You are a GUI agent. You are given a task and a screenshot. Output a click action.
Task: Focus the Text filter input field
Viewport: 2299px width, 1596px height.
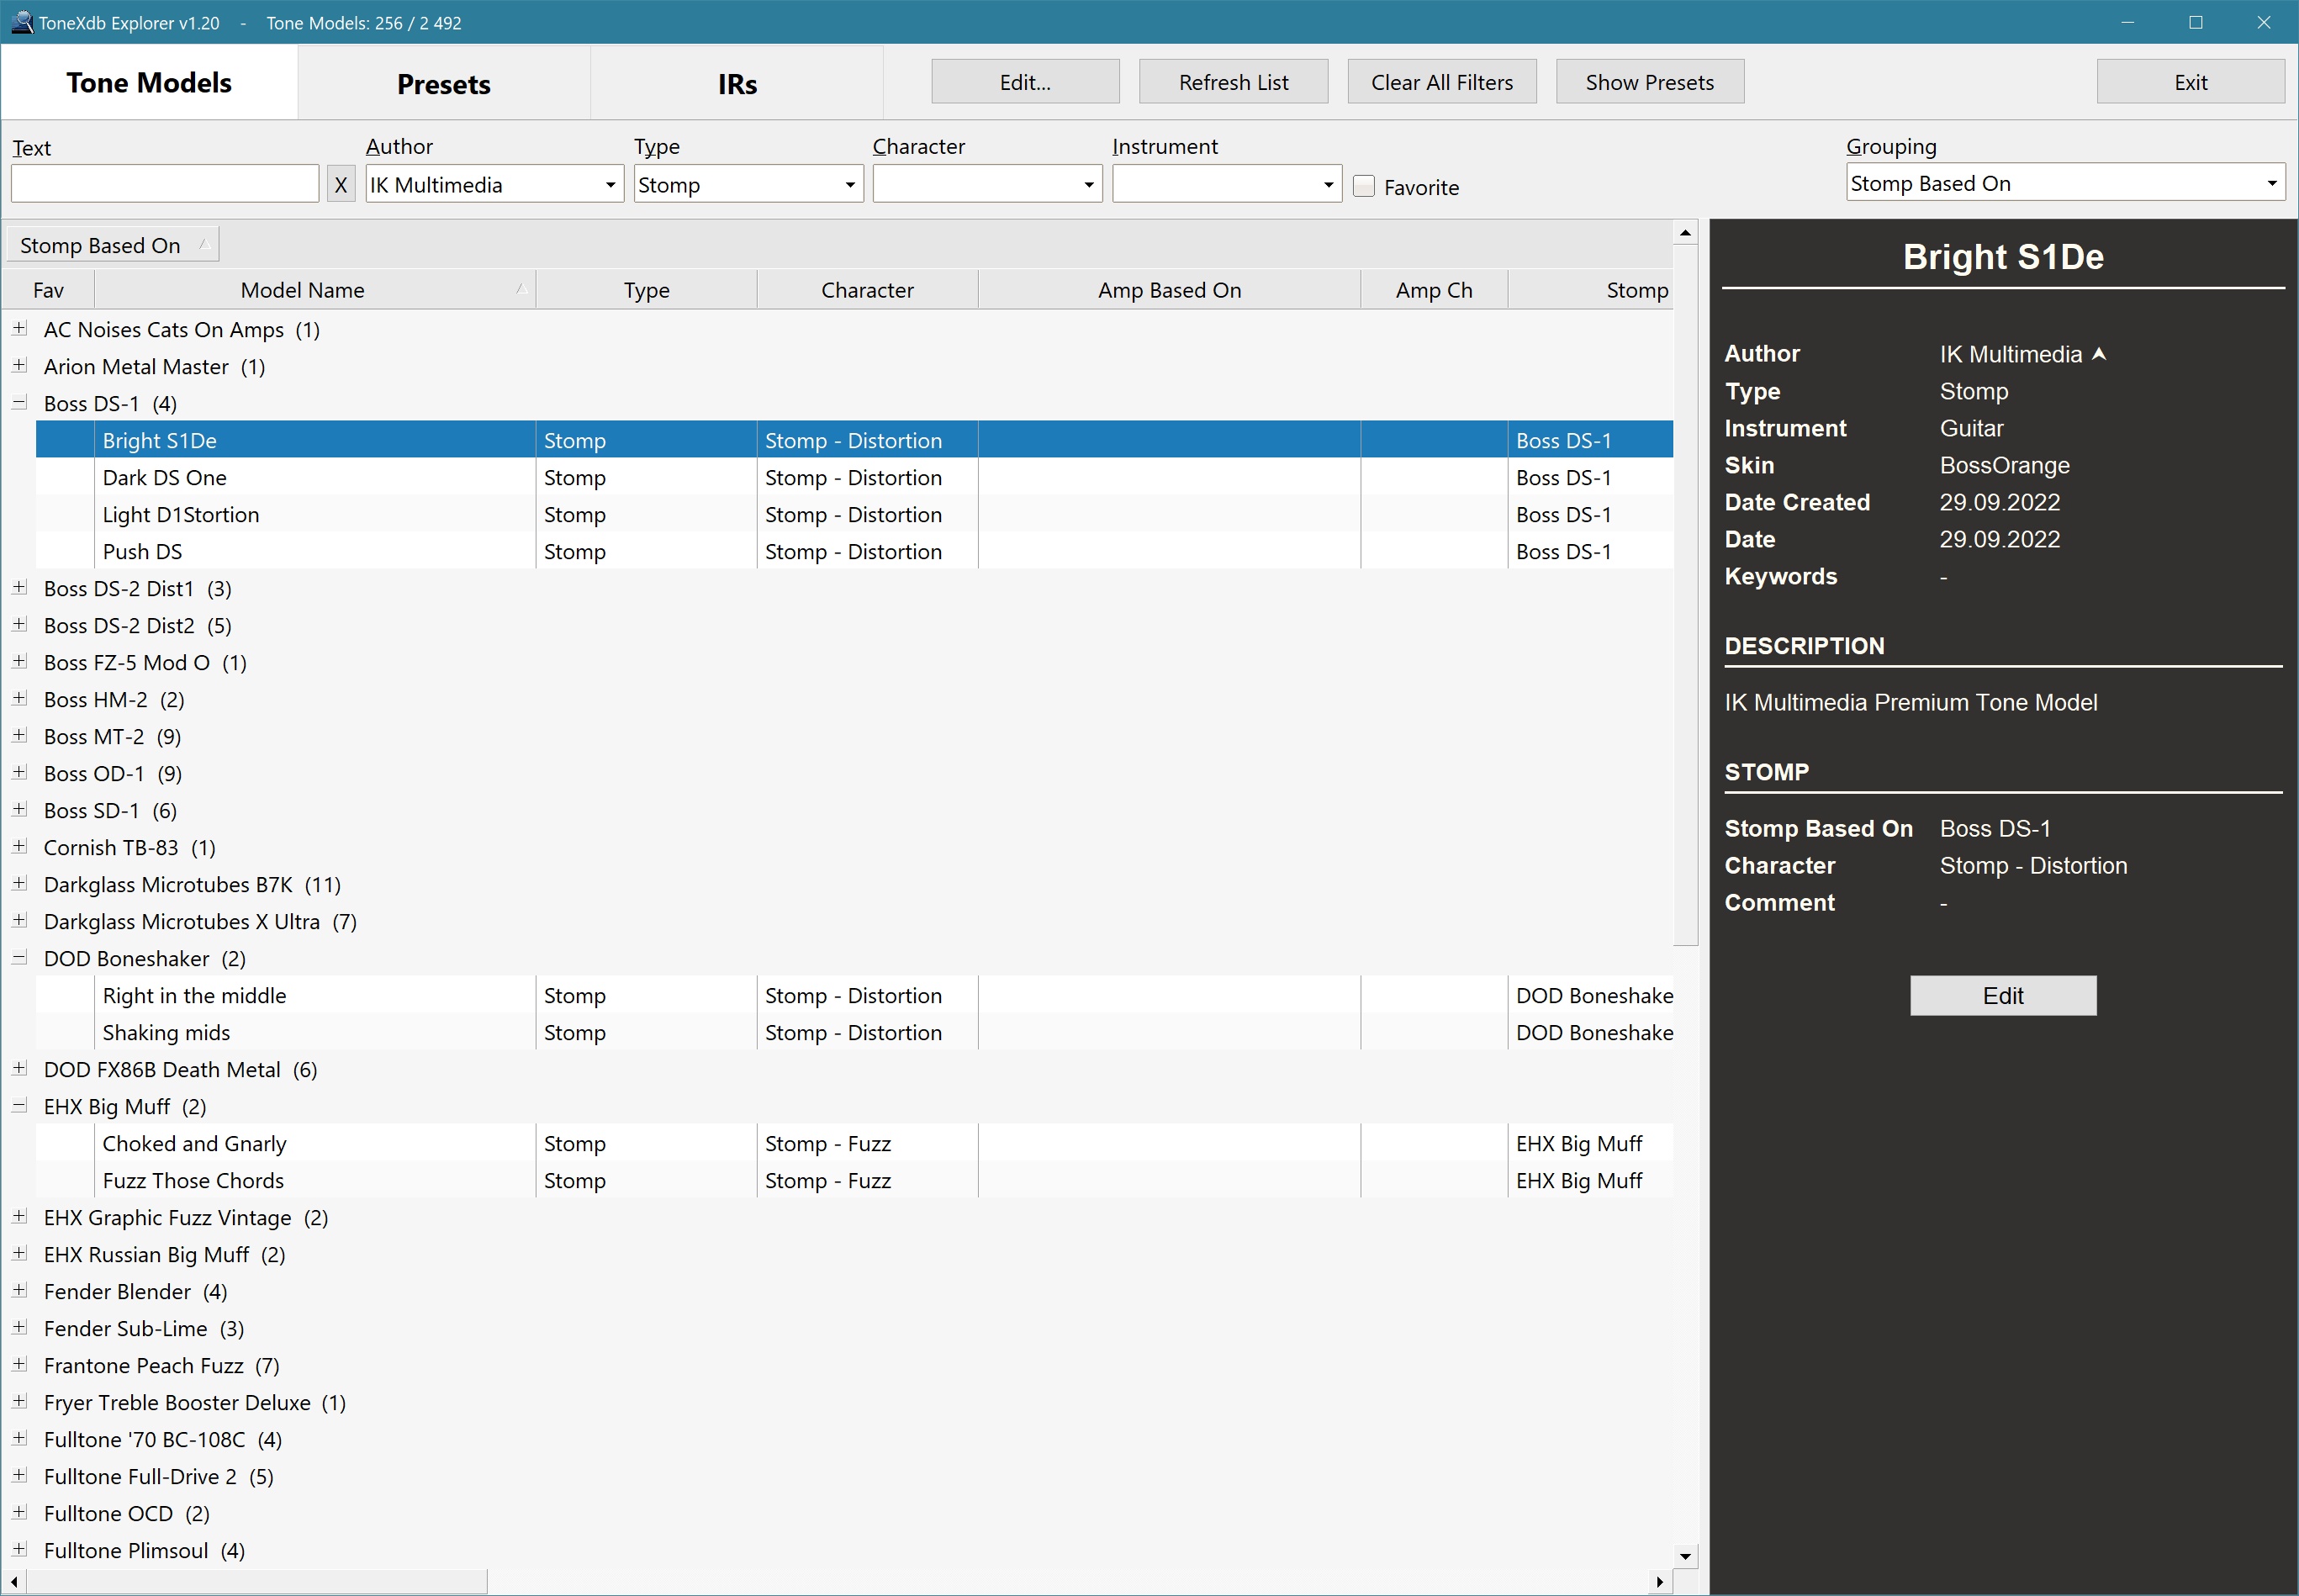pyautogui.click(x=165, y=184)
